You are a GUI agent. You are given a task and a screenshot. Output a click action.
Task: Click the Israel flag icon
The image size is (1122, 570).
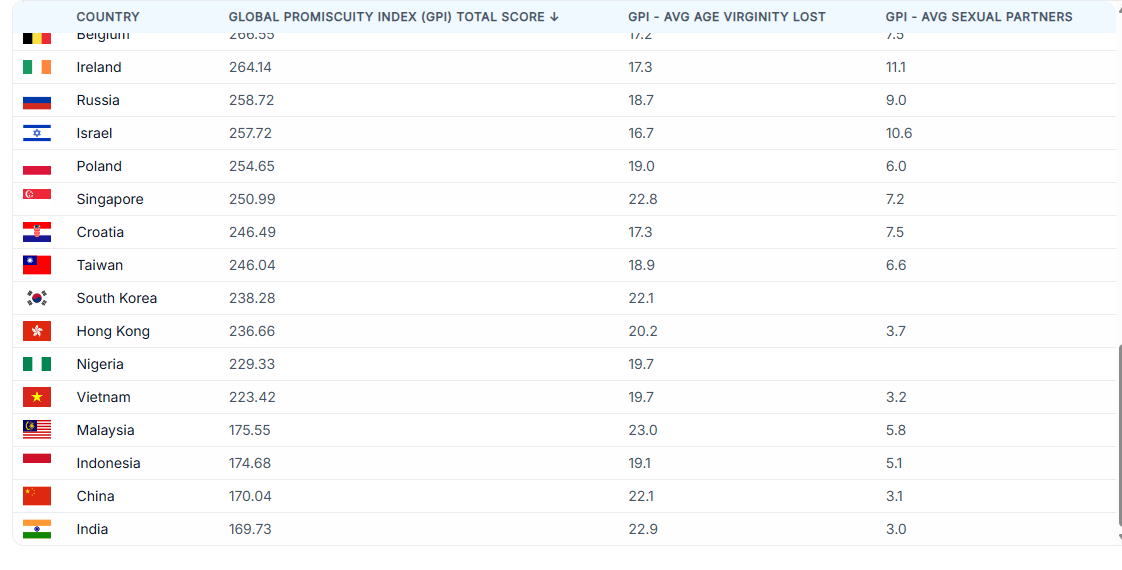tap(37, 133)
